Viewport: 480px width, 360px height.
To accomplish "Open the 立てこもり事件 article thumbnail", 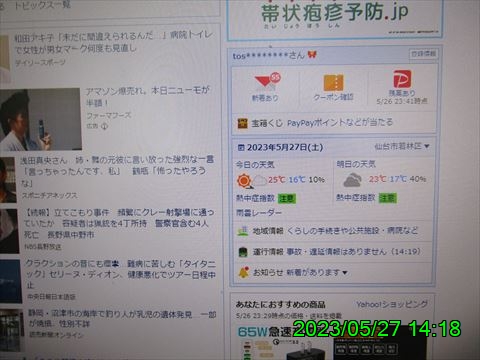I will pyautogui.click(x=9, y=231).
